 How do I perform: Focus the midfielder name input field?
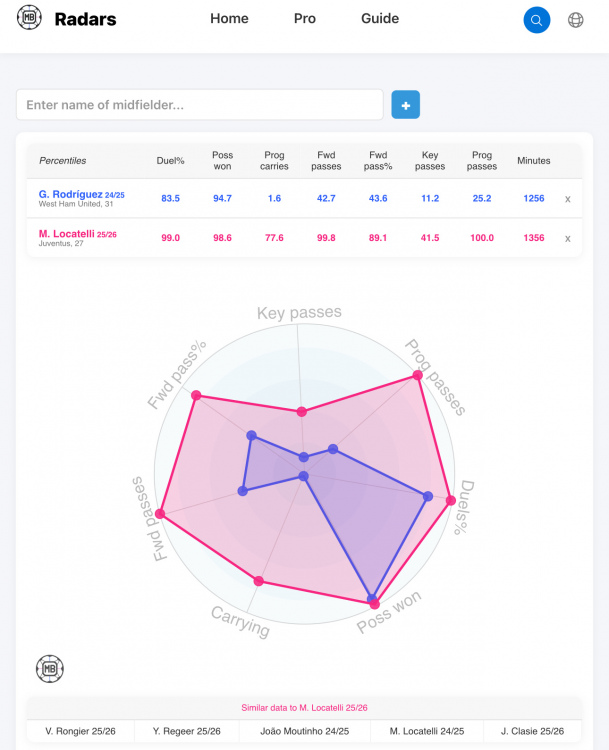tap(200, 105)
